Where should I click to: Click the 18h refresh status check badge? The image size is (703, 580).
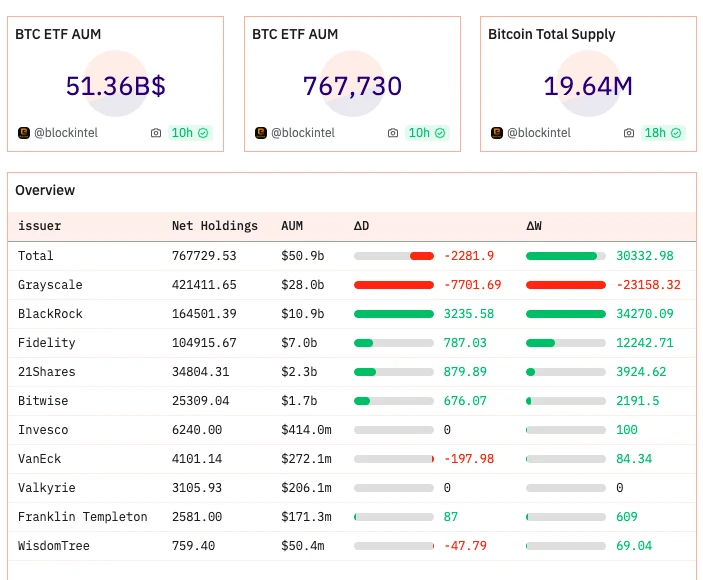pos(664,133)
